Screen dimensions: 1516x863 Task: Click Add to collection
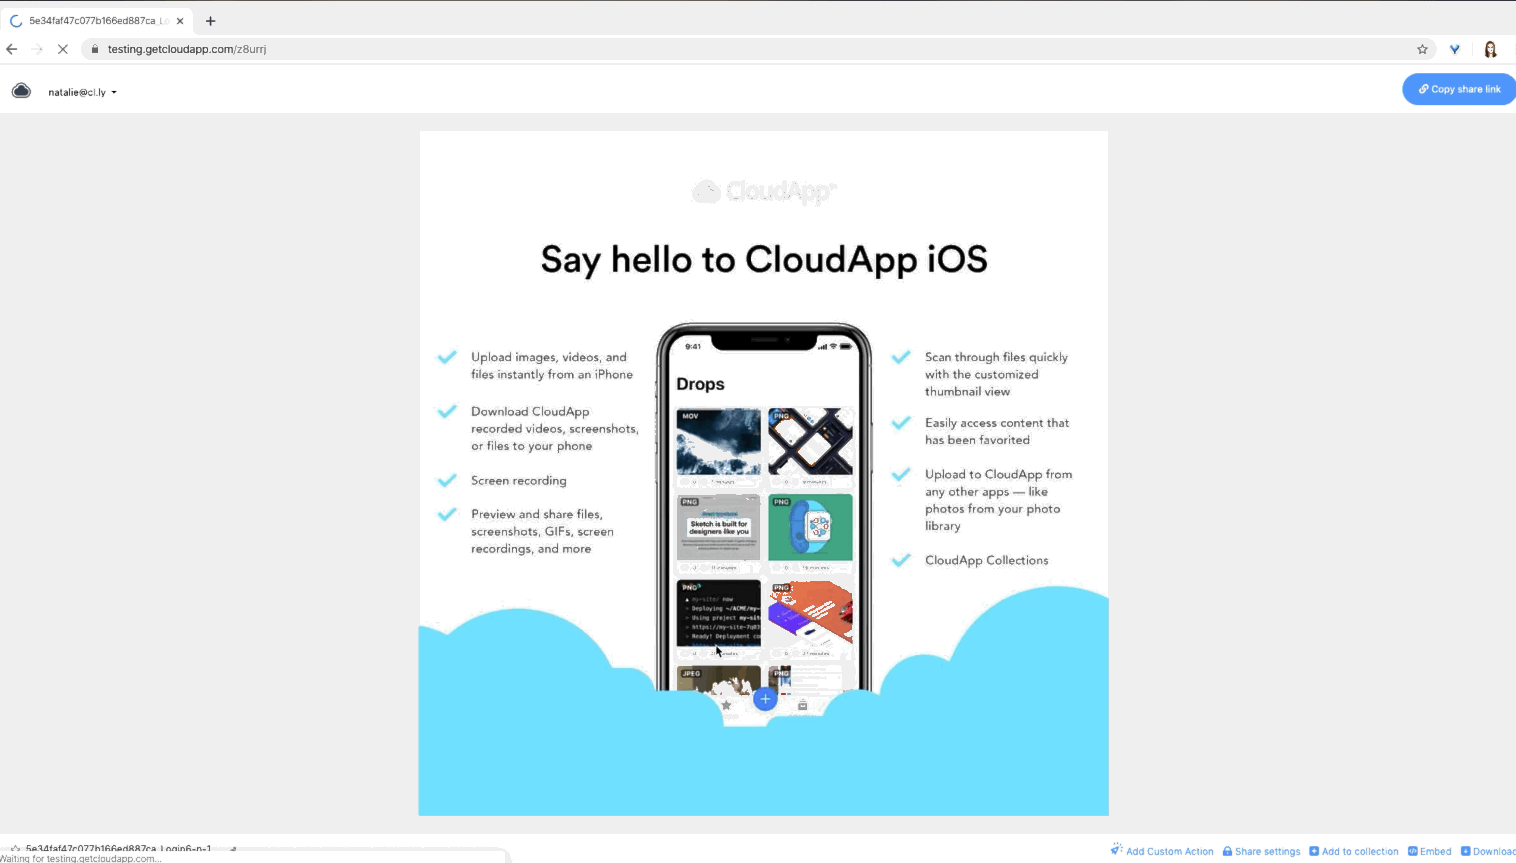[1354, 851]
